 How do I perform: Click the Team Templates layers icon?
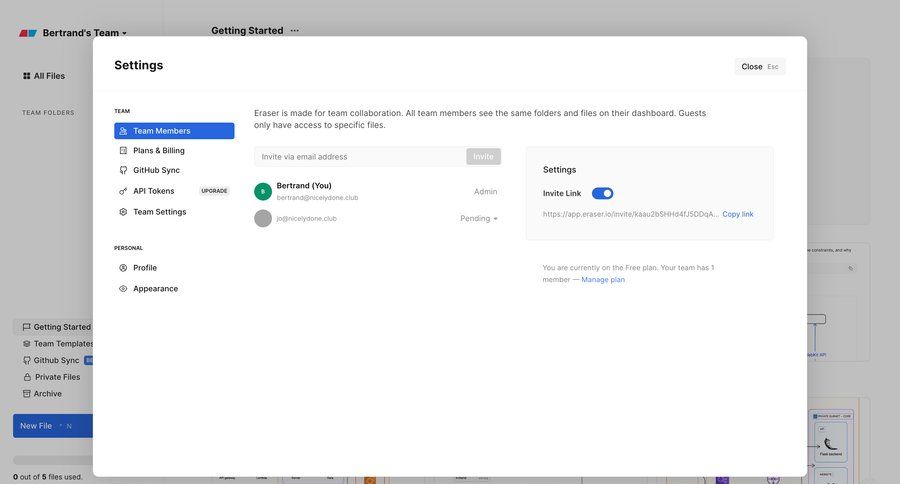click(x=26, y=343)
